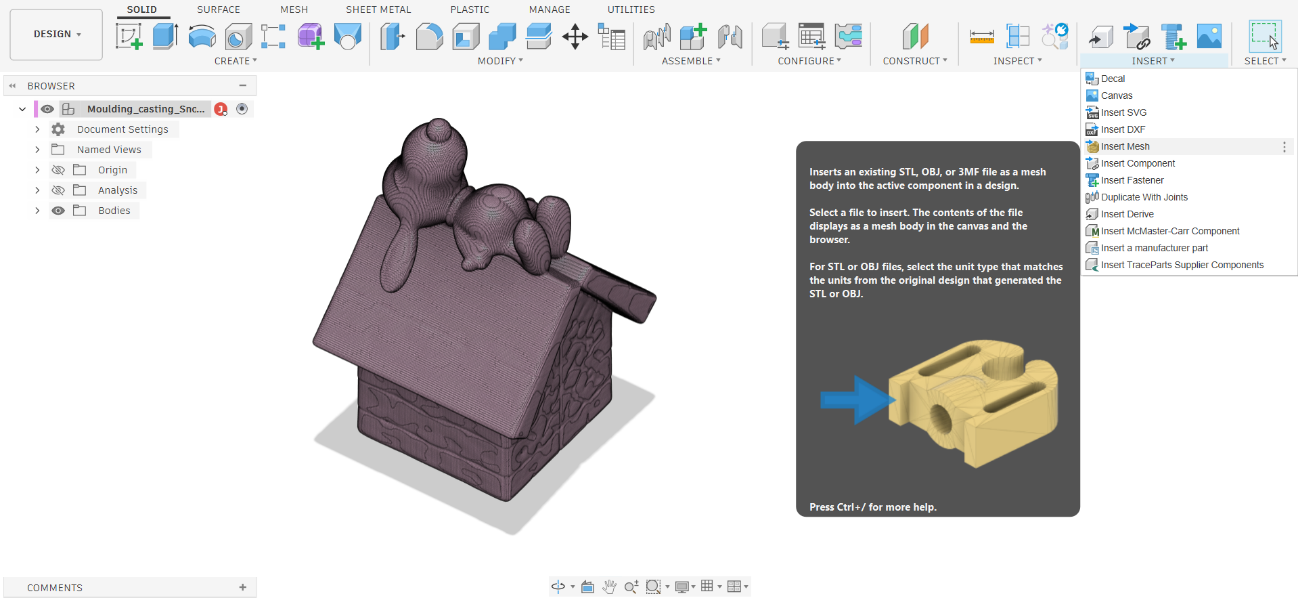Choose Insert McMaster-Carr Component
Viewport: 1298px width, 600px height.
pos(1189,231)
